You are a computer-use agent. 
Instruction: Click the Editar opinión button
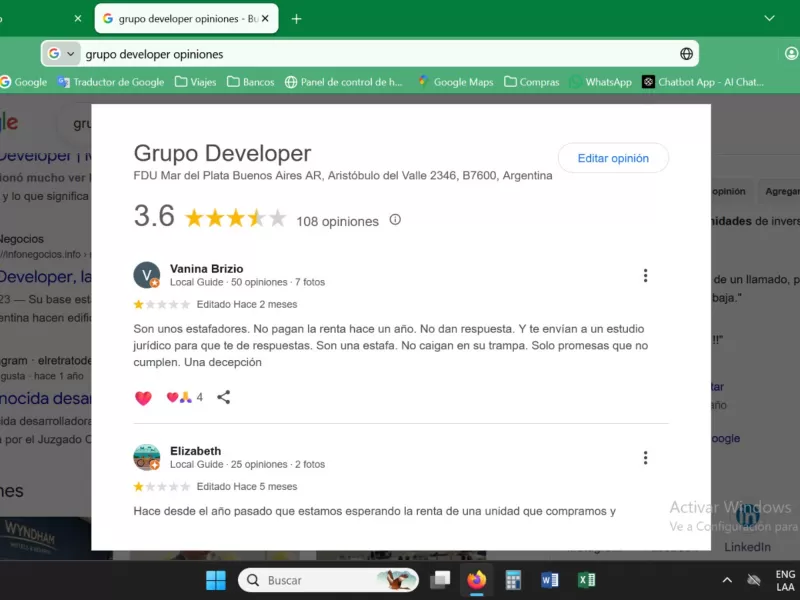[613, 158]
